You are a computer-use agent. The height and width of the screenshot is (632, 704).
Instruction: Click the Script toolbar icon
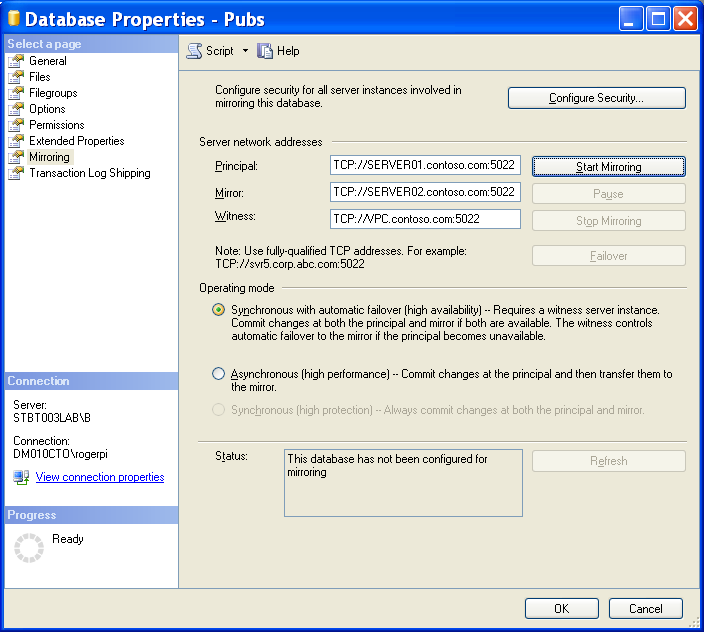coord(195,51)
